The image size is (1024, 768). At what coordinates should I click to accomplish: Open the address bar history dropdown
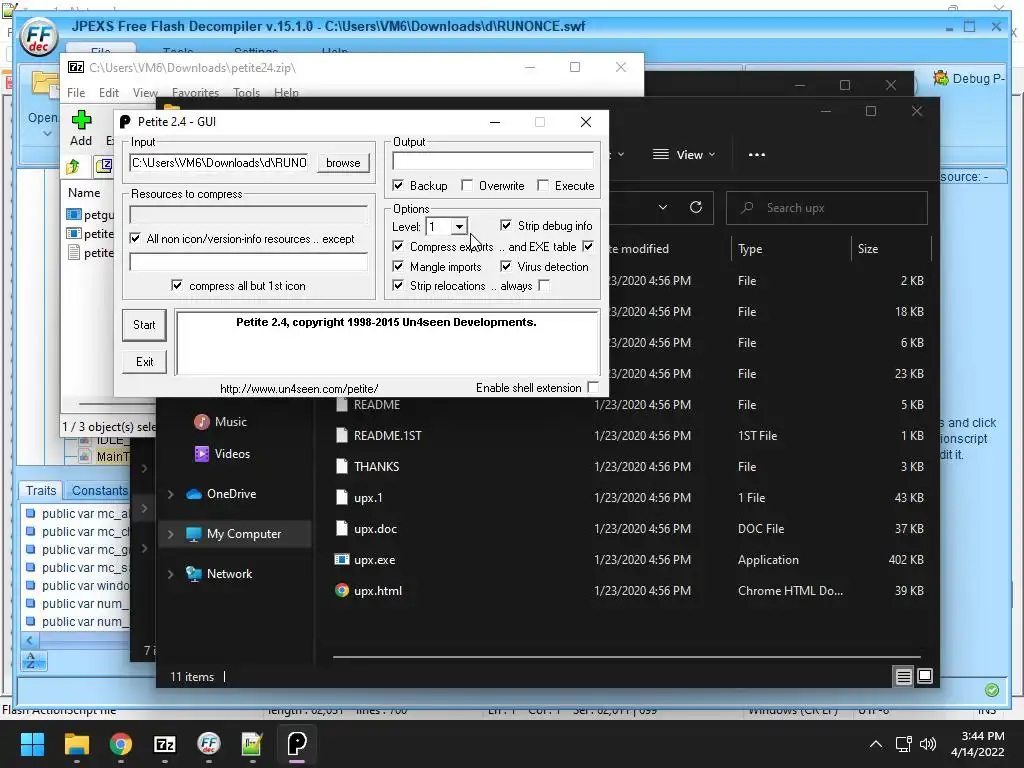(663, 208)
